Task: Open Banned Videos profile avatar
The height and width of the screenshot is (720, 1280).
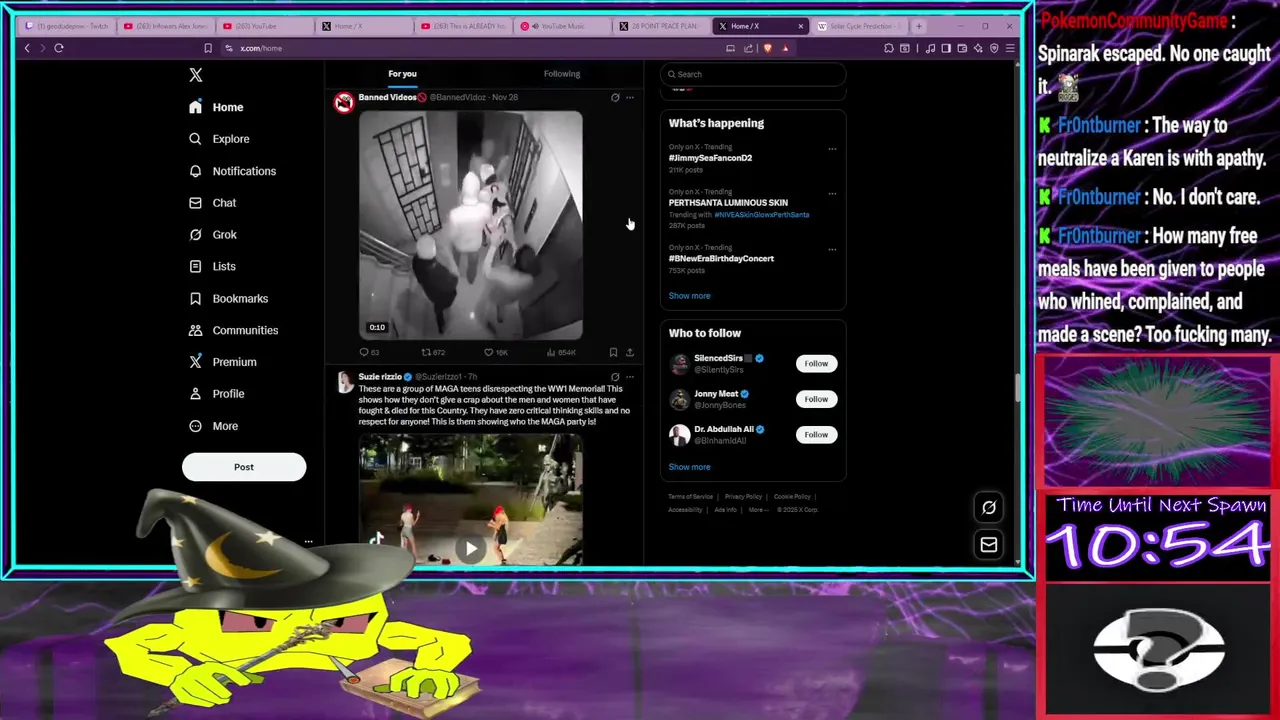Action: 344,102
